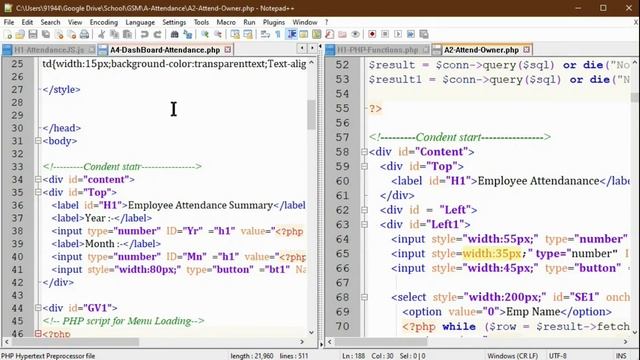
Task: Close the A4-DashBoard-Attendance.php tab
Action: (228, 50)
